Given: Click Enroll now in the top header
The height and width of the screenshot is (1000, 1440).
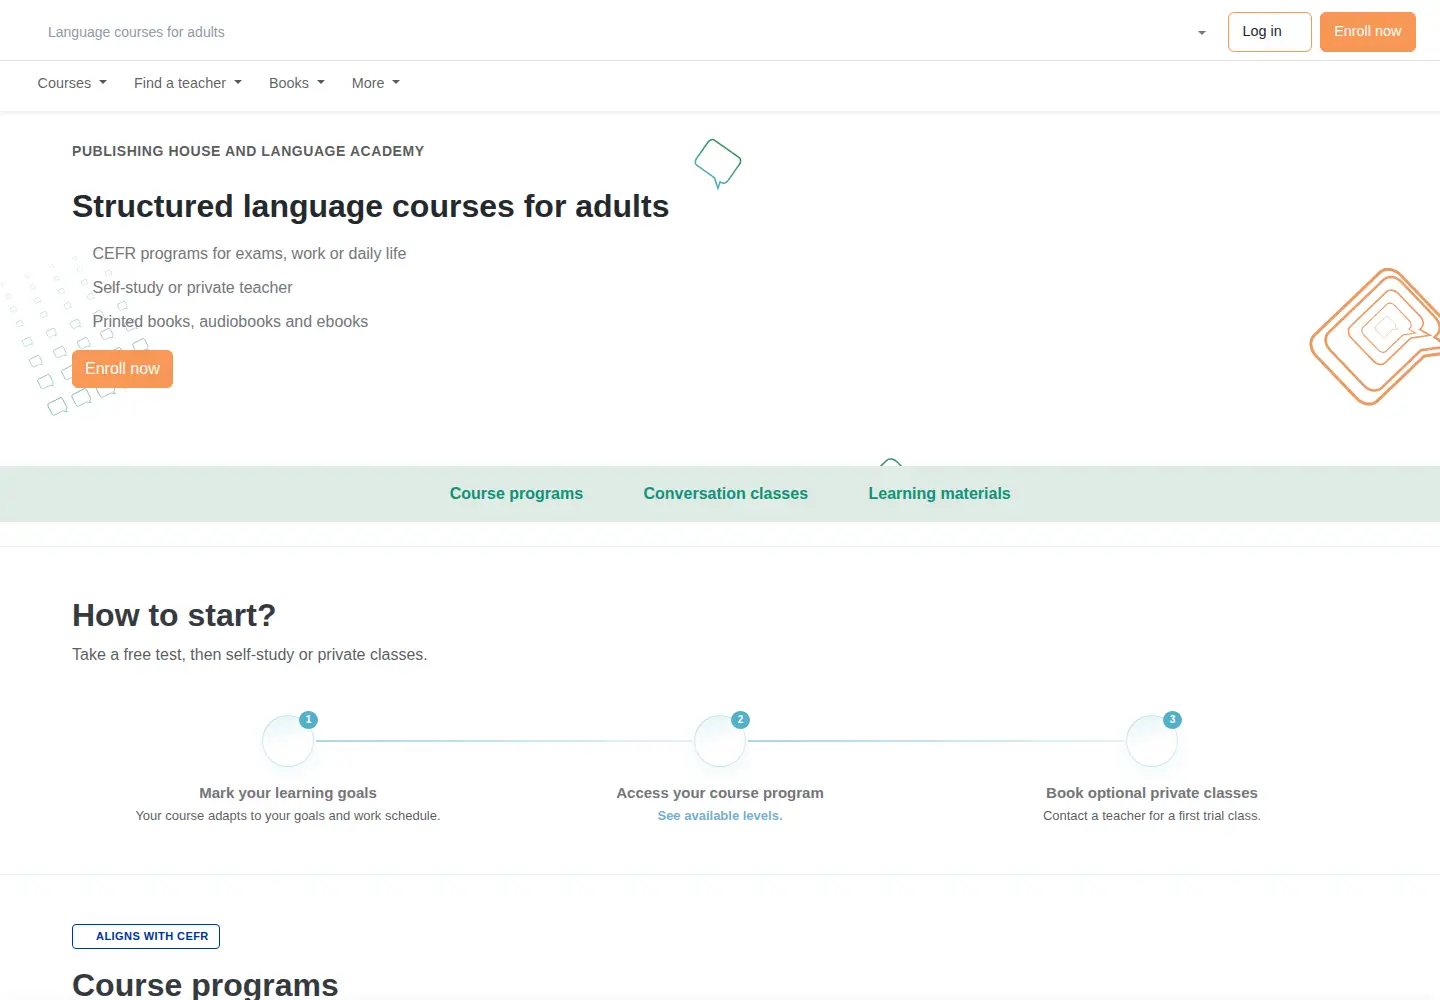Looking at the screenshot, I should tap(1367, 32).
